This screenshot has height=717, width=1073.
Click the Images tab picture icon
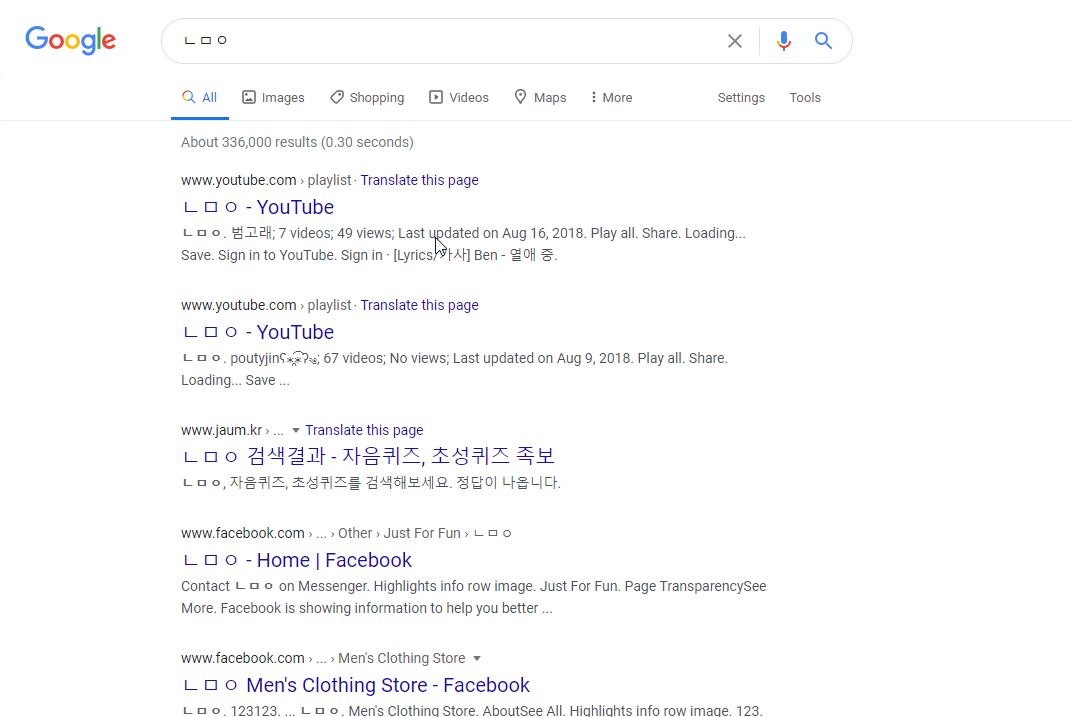pos(249,97)
